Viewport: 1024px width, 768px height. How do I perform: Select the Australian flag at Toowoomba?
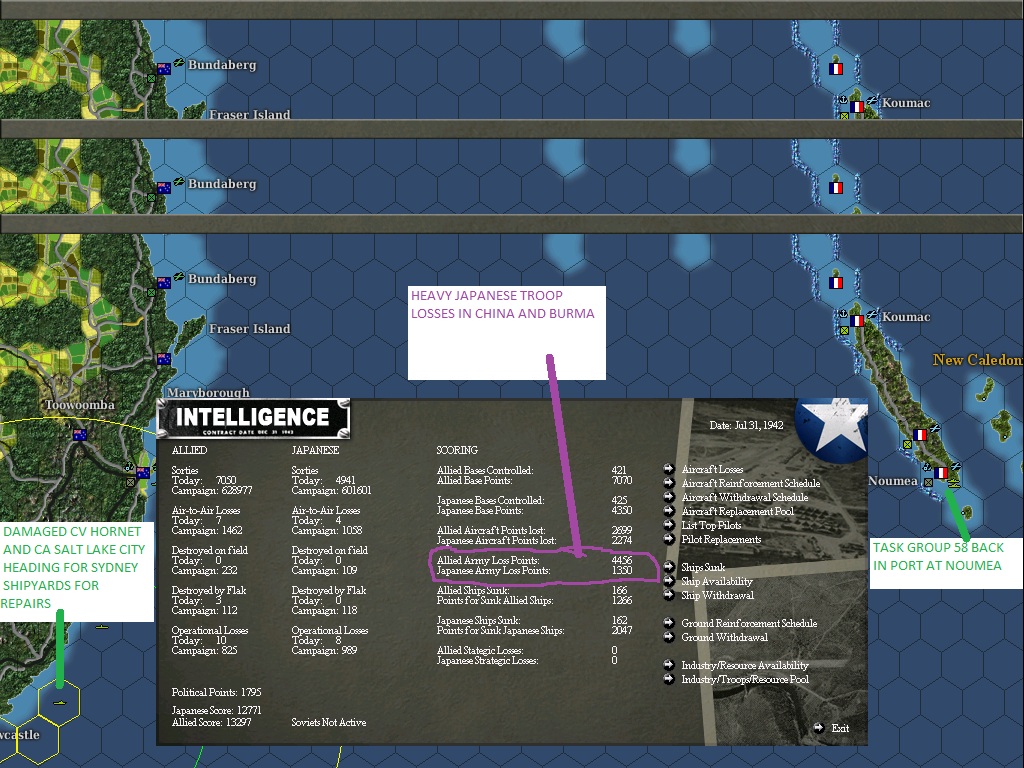(80, 435)
